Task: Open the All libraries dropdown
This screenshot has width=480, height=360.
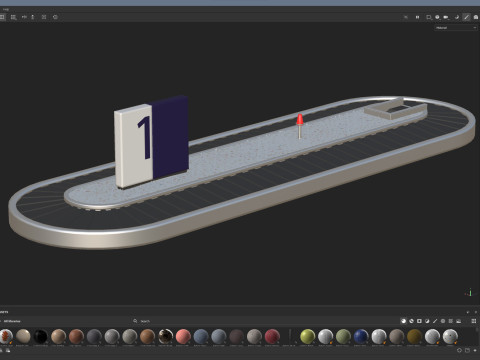Action: click(x=12, y=321)
